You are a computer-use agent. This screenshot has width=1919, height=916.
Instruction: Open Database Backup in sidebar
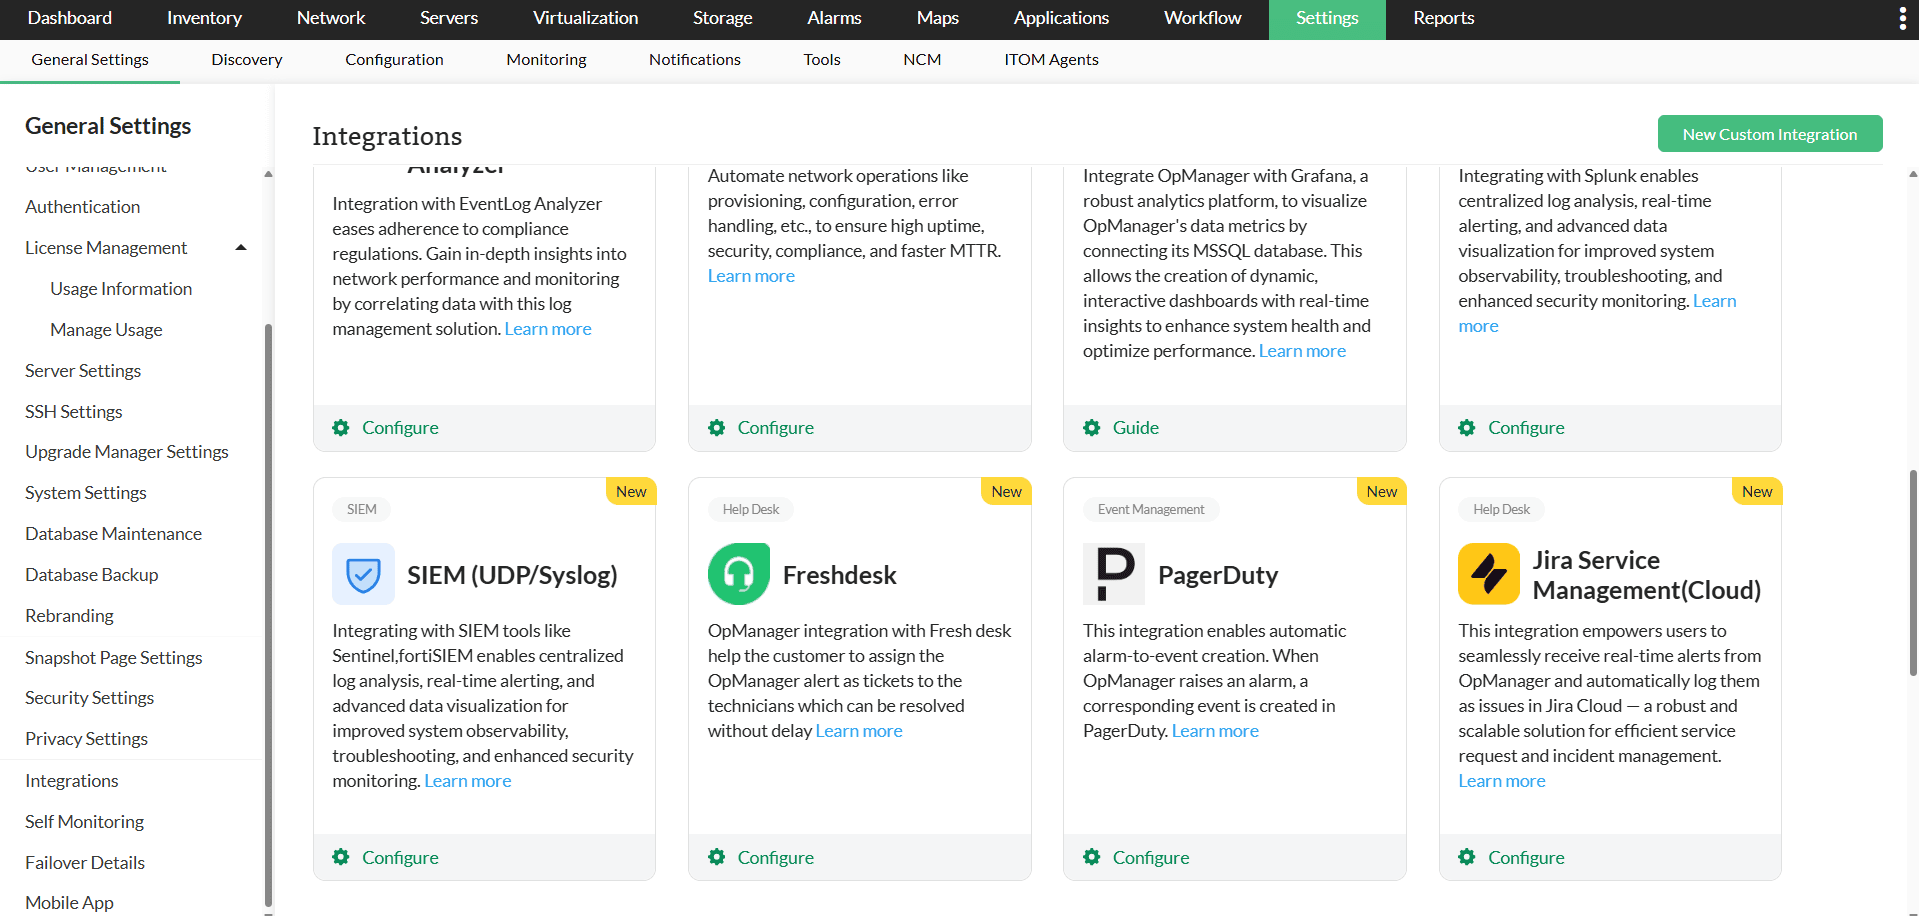[92, 575]
